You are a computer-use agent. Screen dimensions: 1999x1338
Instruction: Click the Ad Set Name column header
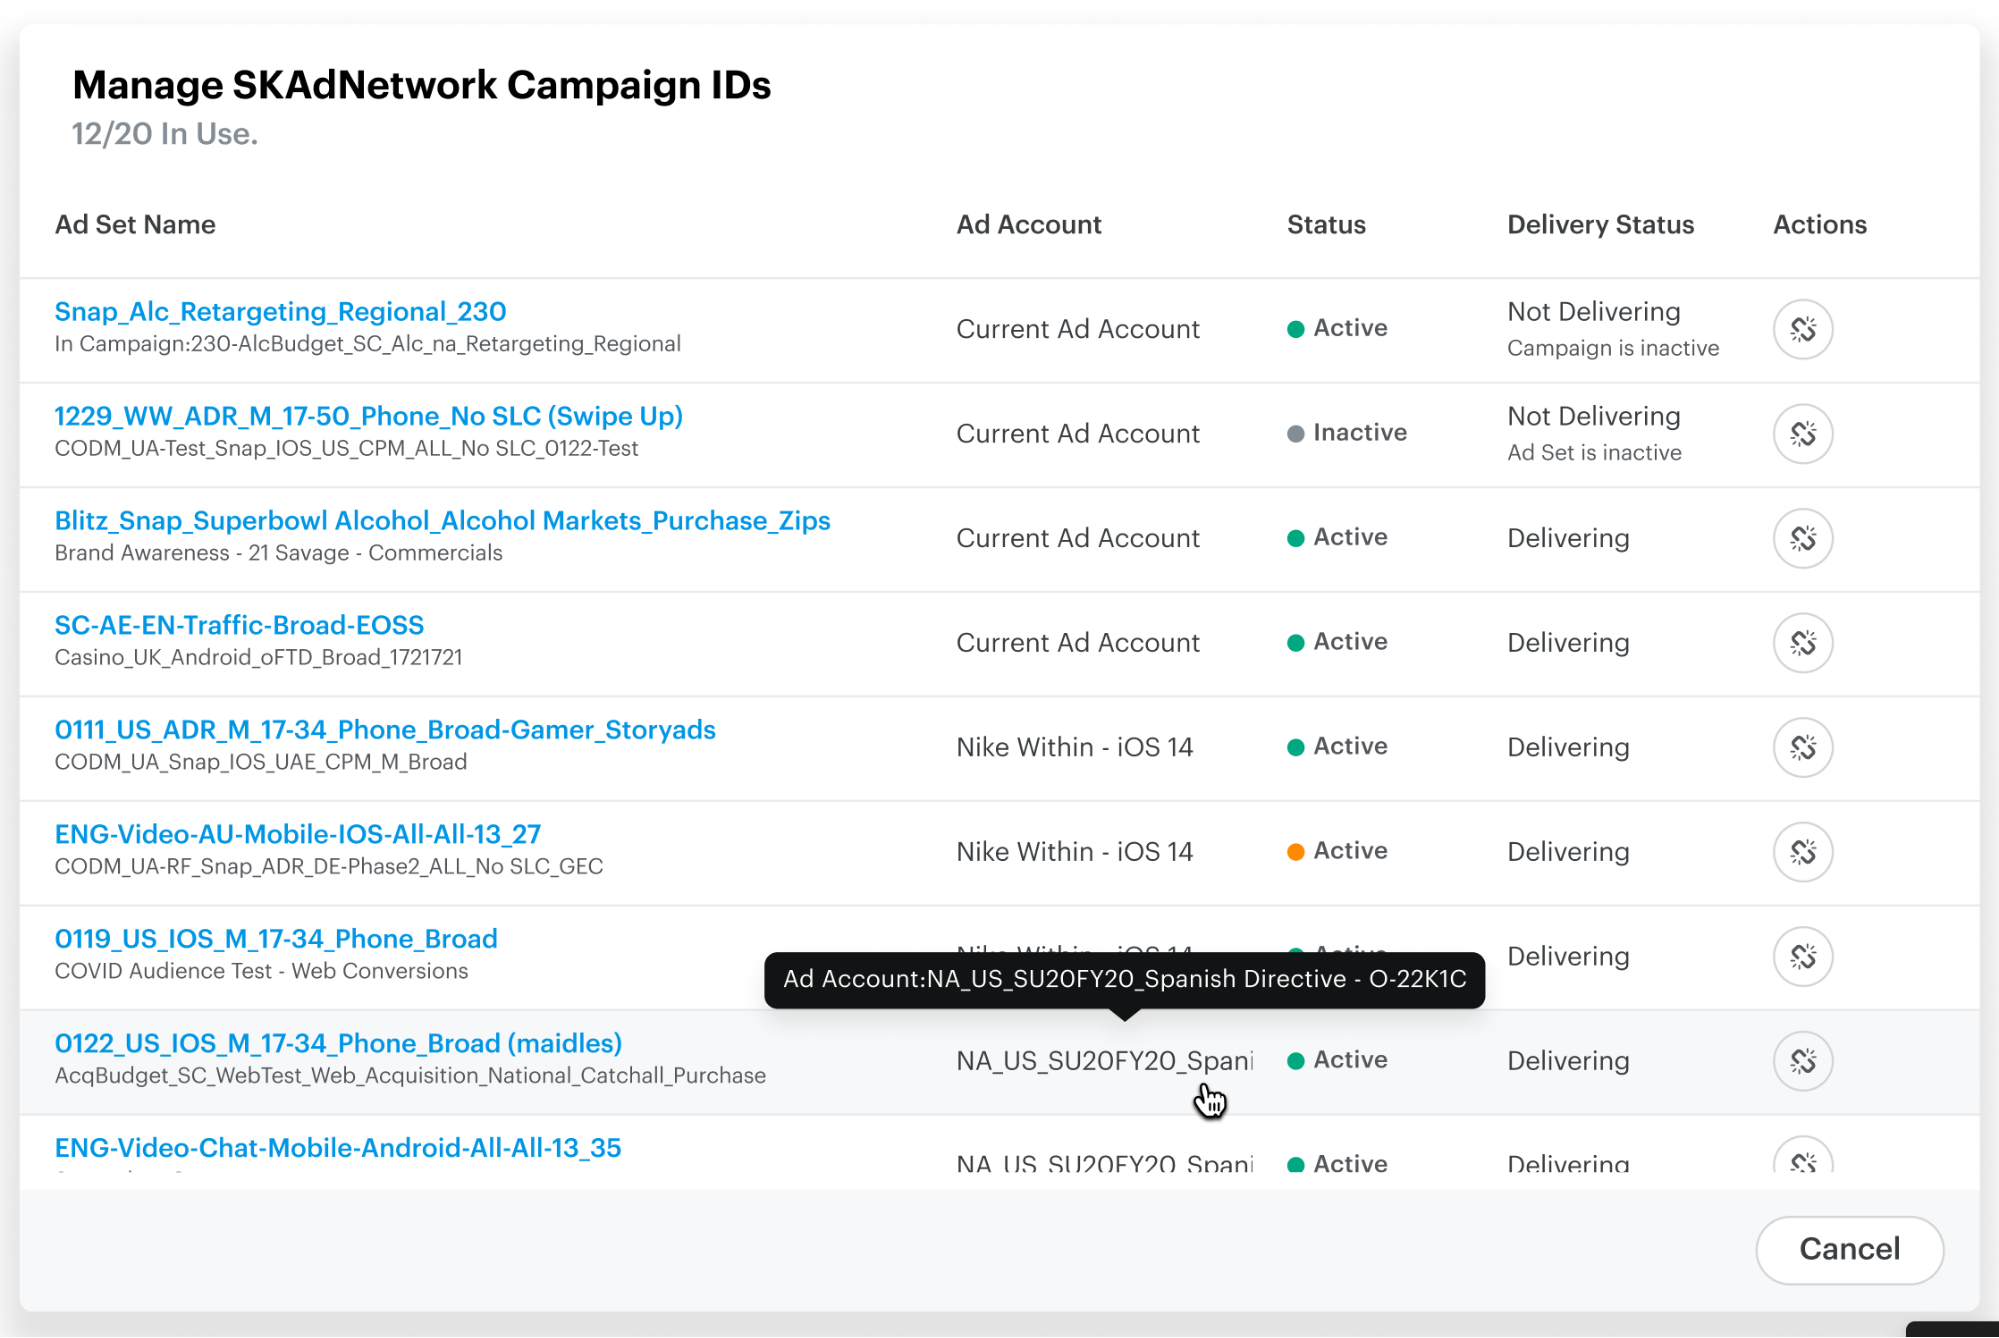pyautogui.click(x=135, y=224)
